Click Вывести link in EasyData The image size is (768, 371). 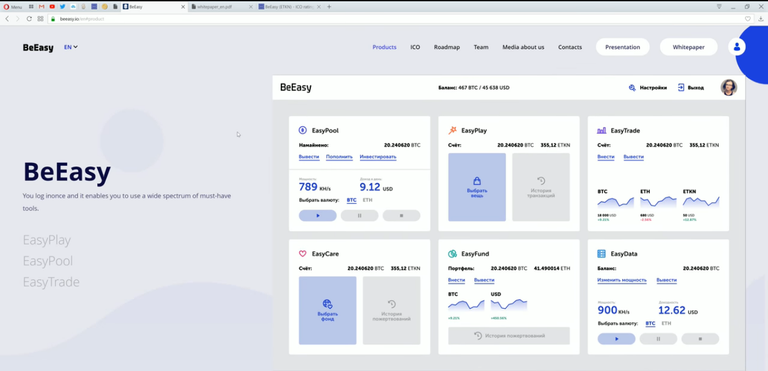[667, 280]
